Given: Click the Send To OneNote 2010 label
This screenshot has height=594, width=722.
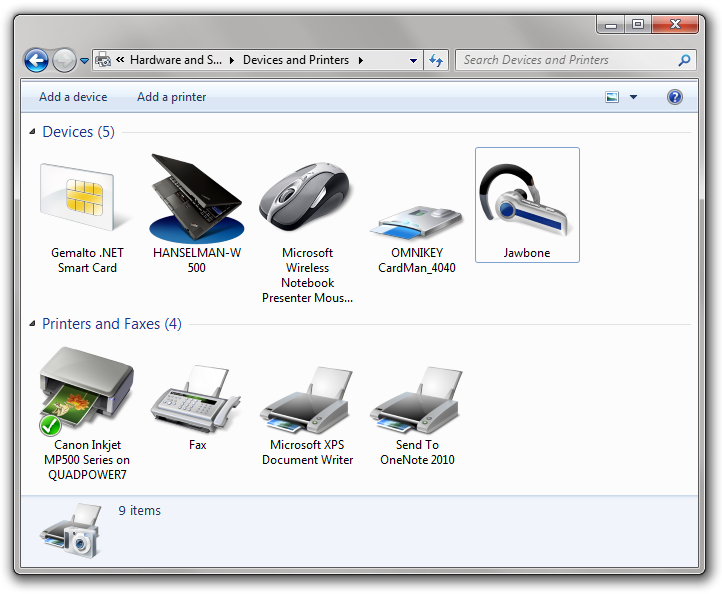Looking at the screenshot, I should tap(417, 452).
